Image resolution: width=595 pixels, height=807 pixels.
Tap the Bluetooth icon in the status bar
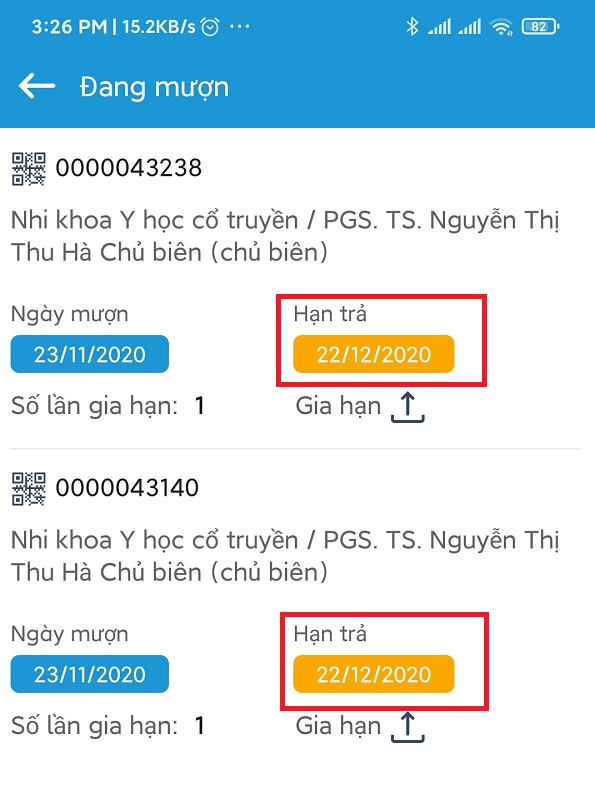pos(412,26)
